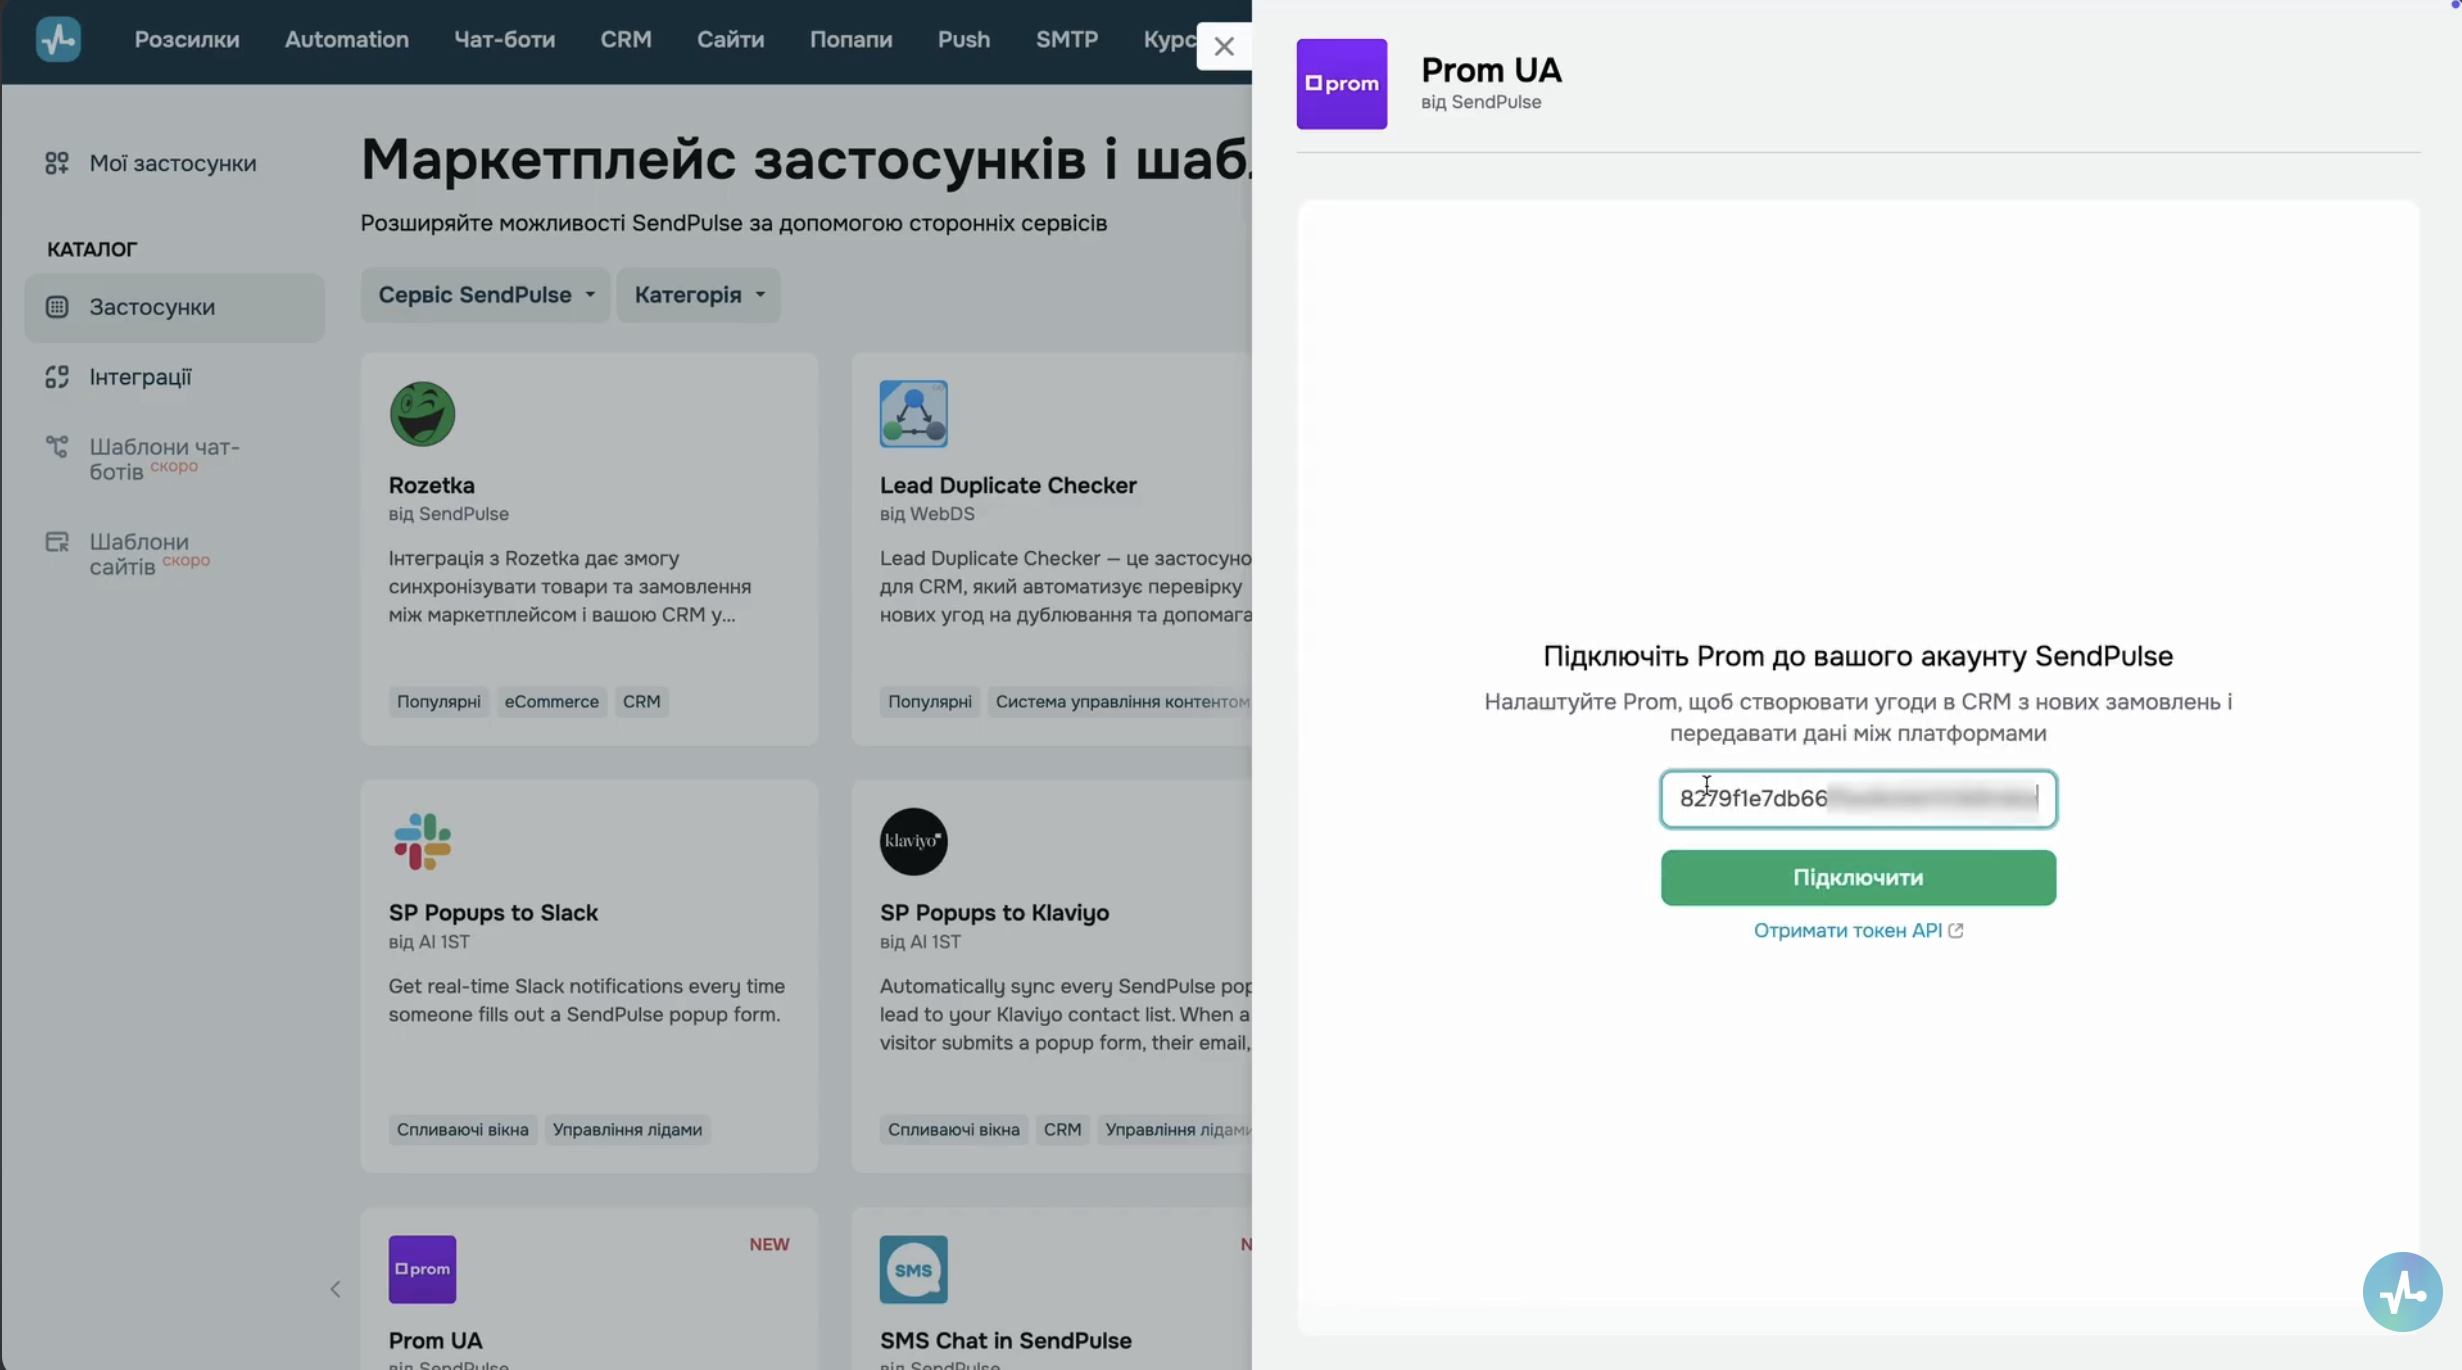This screenshot has height=1370, width=2462.
Task: Open Шаблони чат-ботів sidebar item
Action: coord(164,459)
